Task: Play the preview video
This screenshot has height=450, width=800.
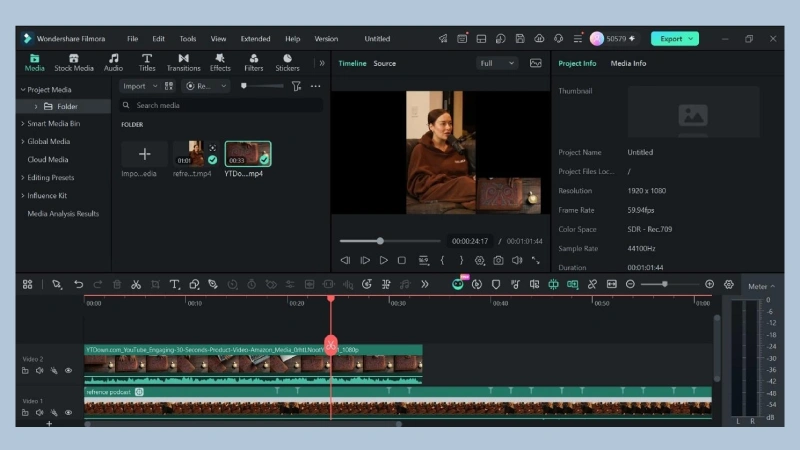Action: 384,260
